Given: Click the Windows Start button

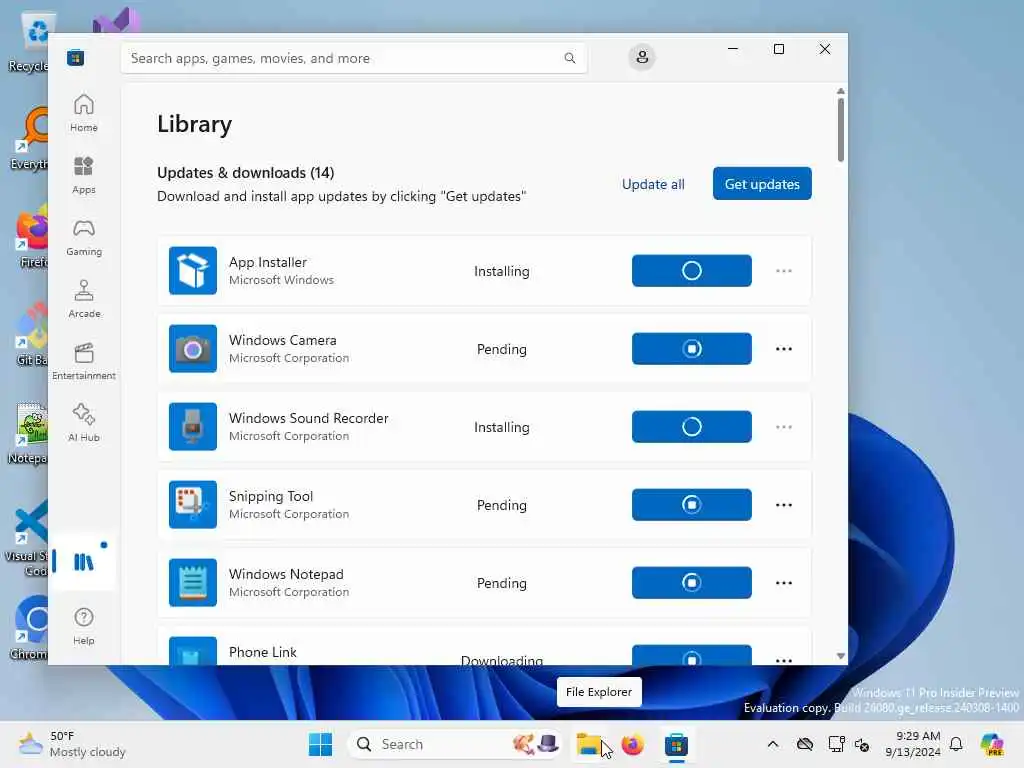Looking at the screenshot, I should (x=320, y=744).
